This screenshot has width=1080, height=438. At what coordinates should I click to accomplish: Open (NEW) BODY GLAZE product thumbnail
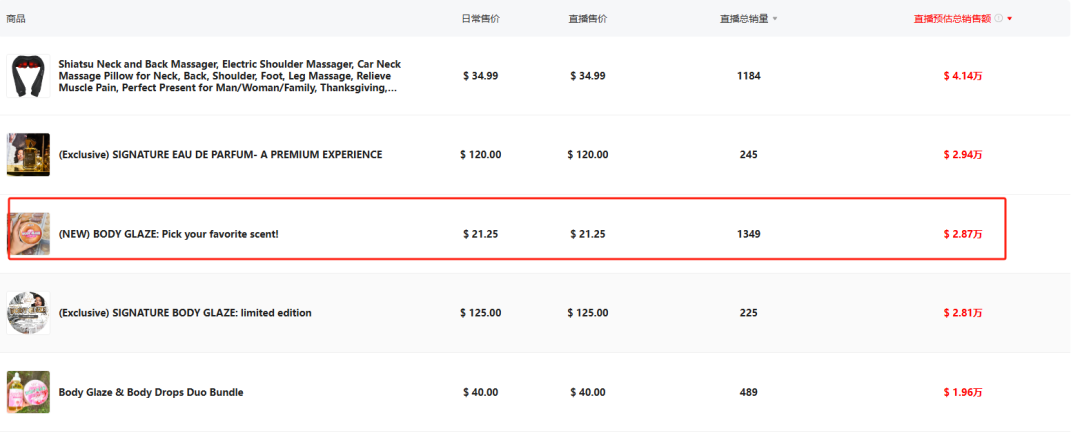[x=29, y=234]
